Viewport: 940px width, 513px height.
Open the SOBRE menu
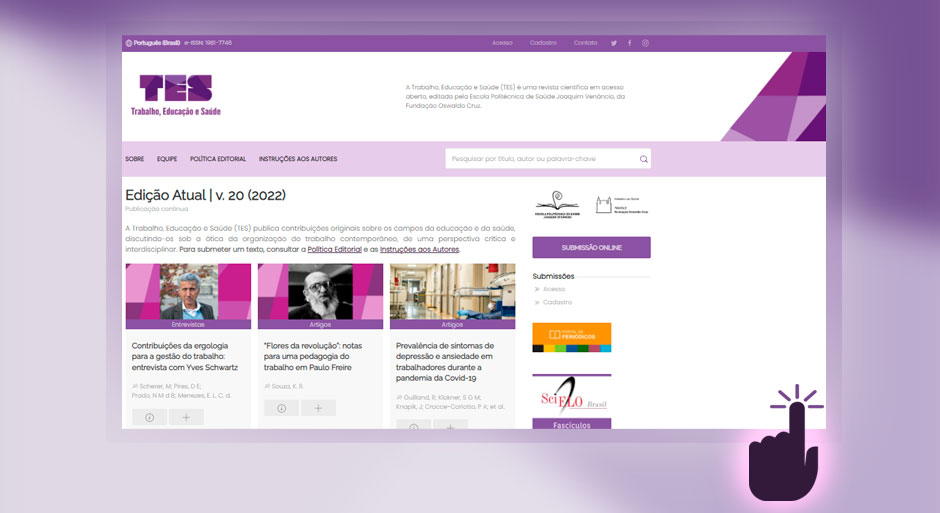click(x=135, y=159)
